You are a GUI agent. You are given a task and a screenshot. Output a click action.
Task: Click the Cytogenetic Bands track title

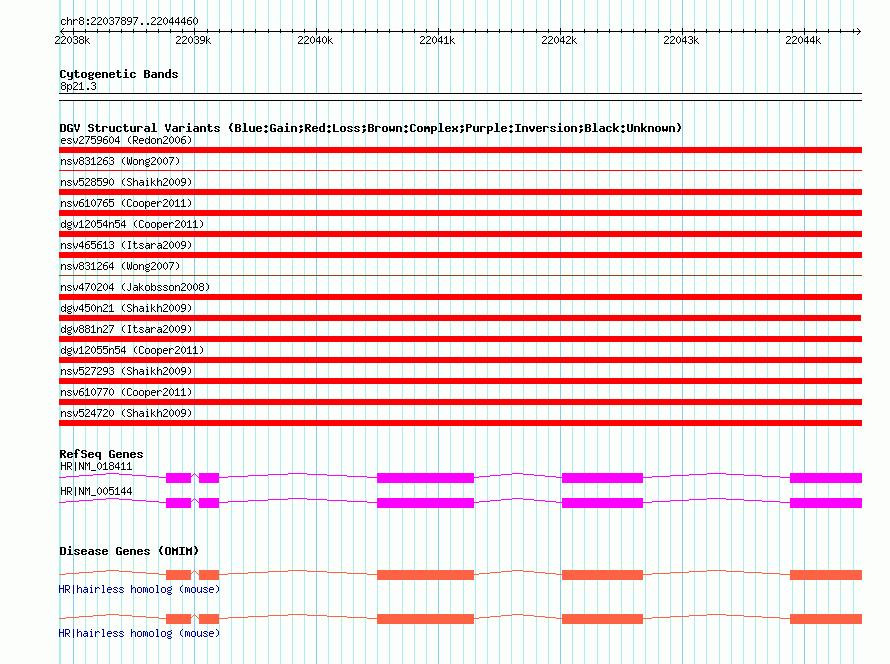[119, 74]
